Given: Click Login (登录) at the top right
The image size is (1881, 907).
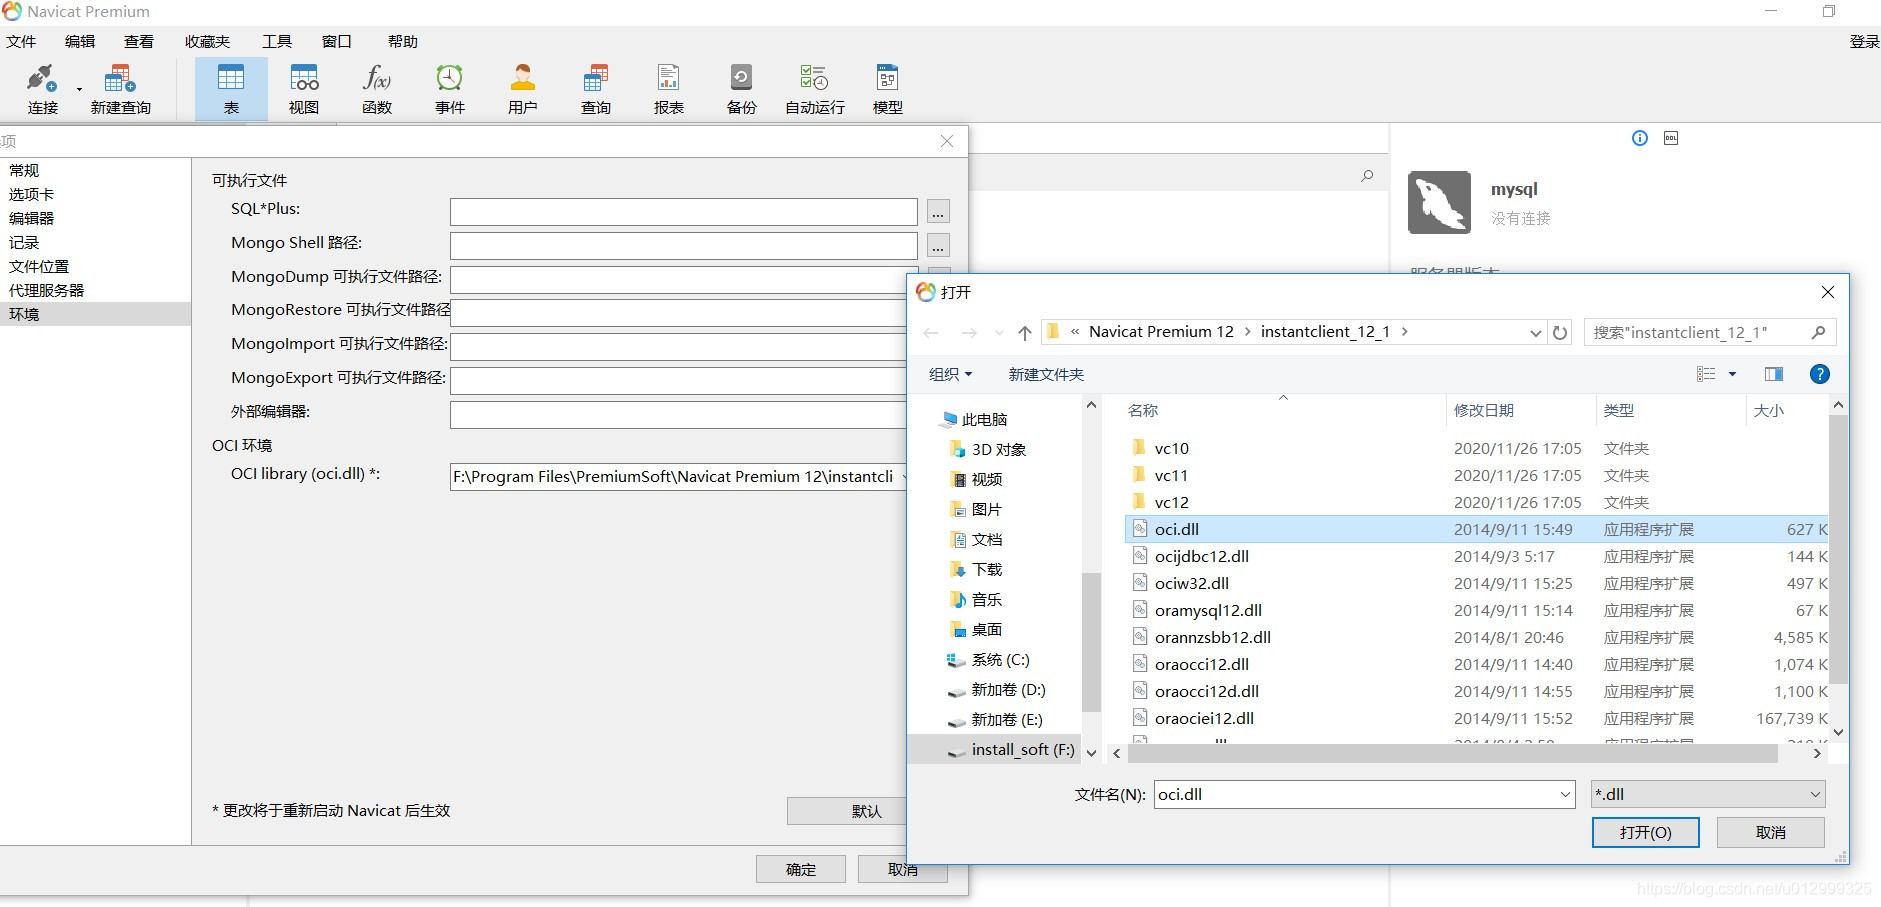Looking at the screenshot, I should [x=1864, y=41].
